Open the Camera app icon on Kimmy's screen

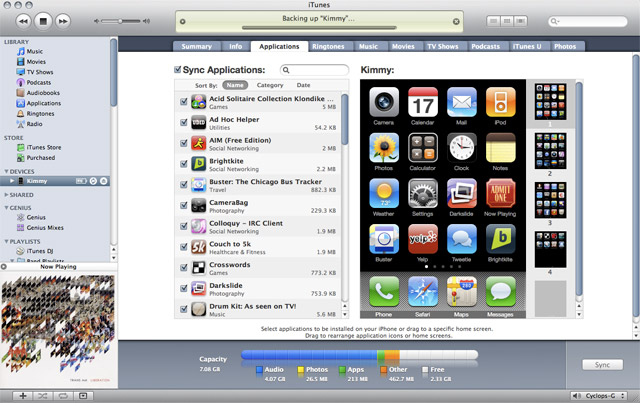pos(384,102)
